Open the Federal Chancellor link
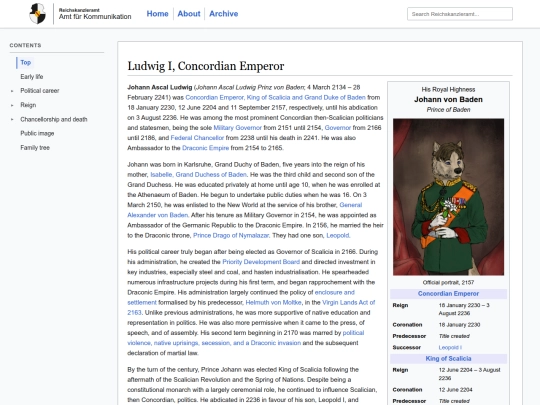540x405 pixels. [197, 138]
